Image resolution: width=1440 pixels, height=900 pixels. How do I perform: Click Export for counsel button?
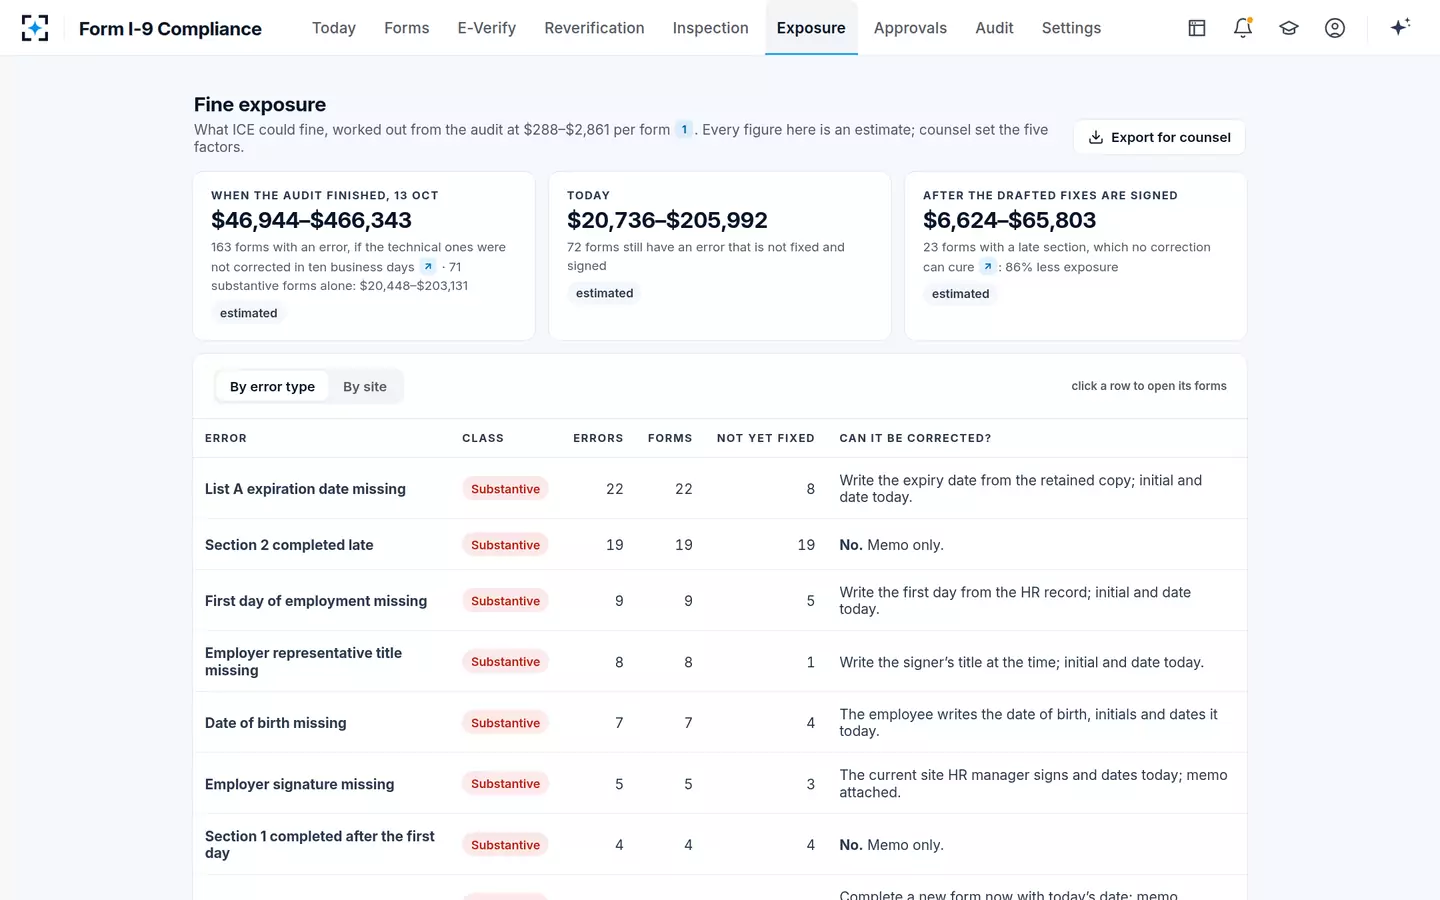point(1159,137)
